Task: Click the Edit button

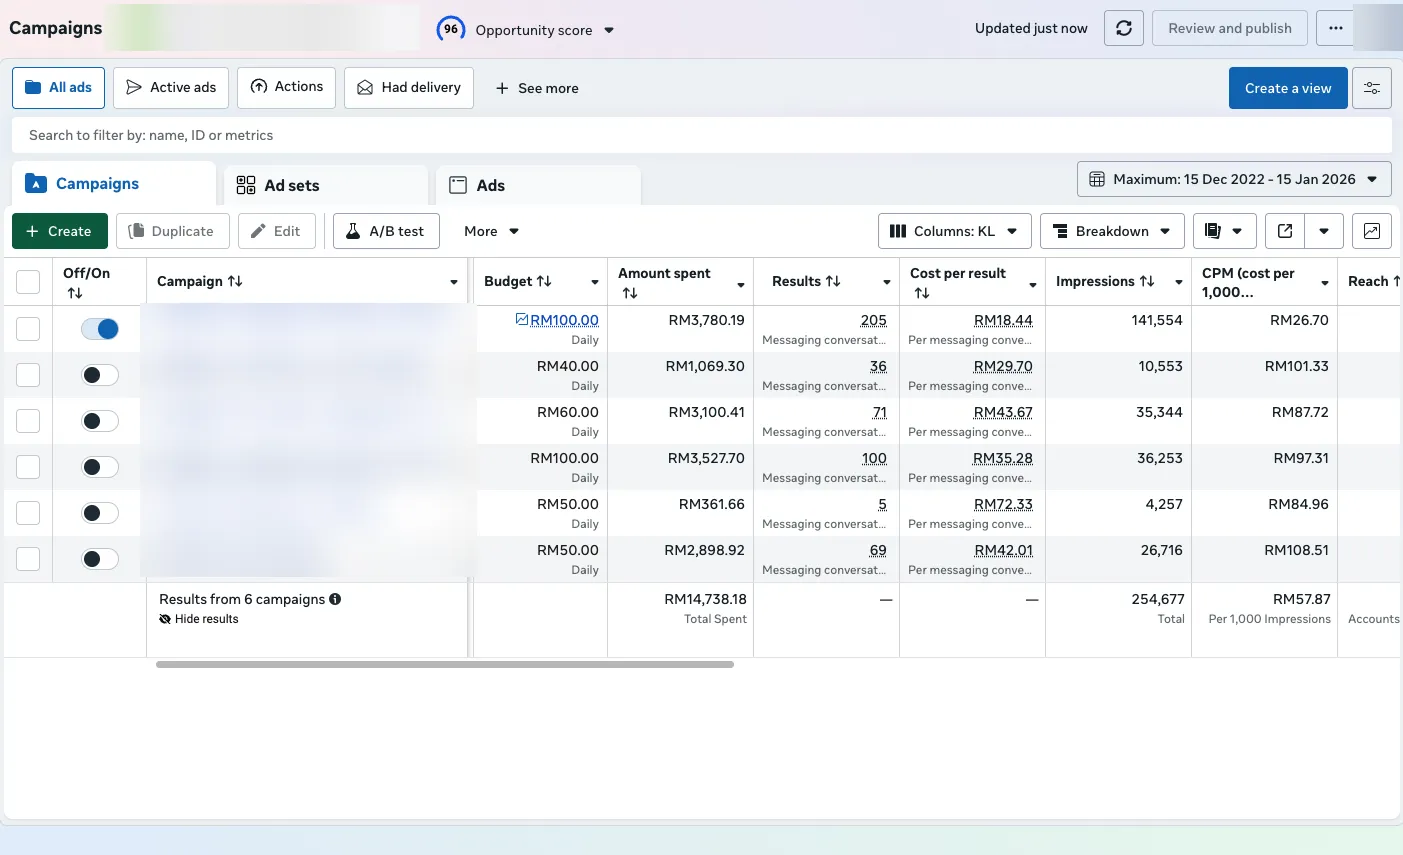Action: point(277,231)
